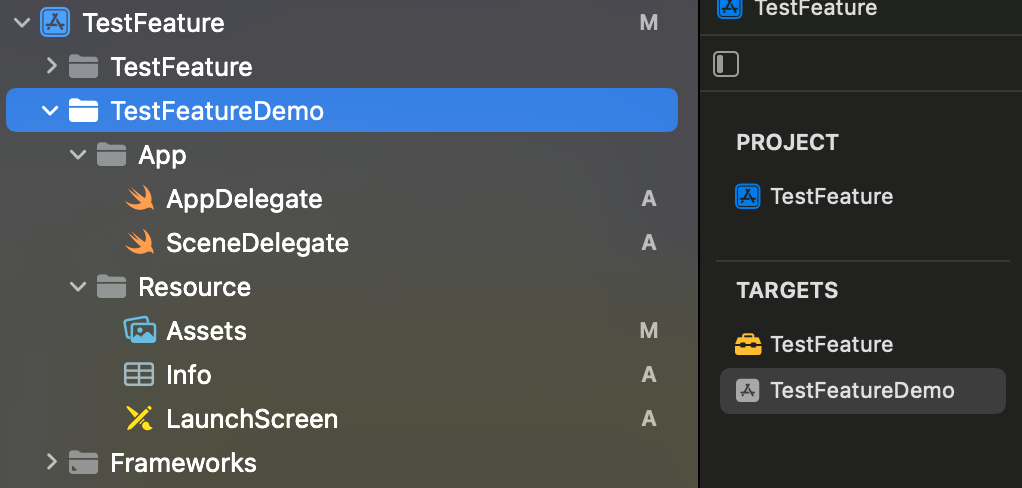Collapse the root TestFeature project chevron

(x=22, y=23)
